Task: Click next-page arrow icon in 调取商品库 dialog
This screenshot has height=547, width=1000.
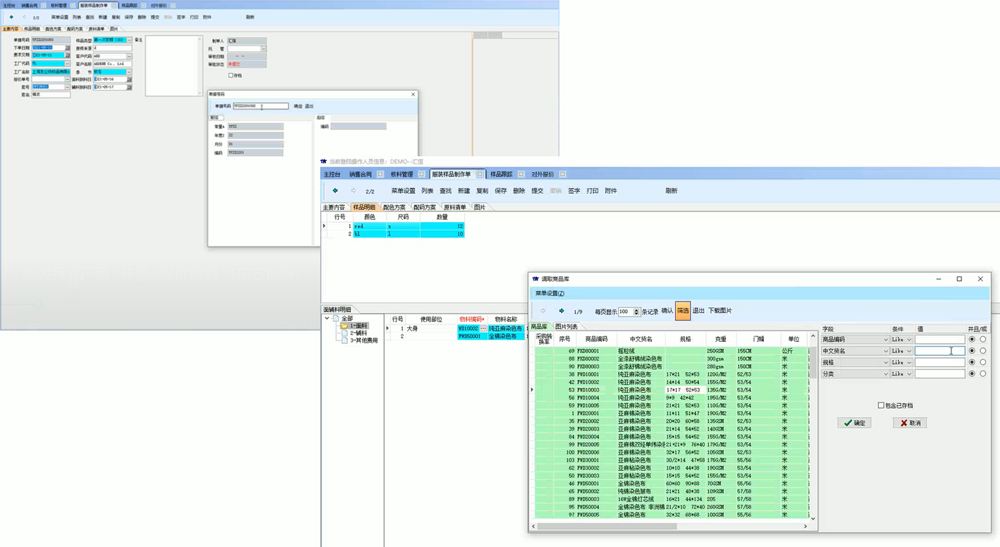Action: [x=561, y=311]
